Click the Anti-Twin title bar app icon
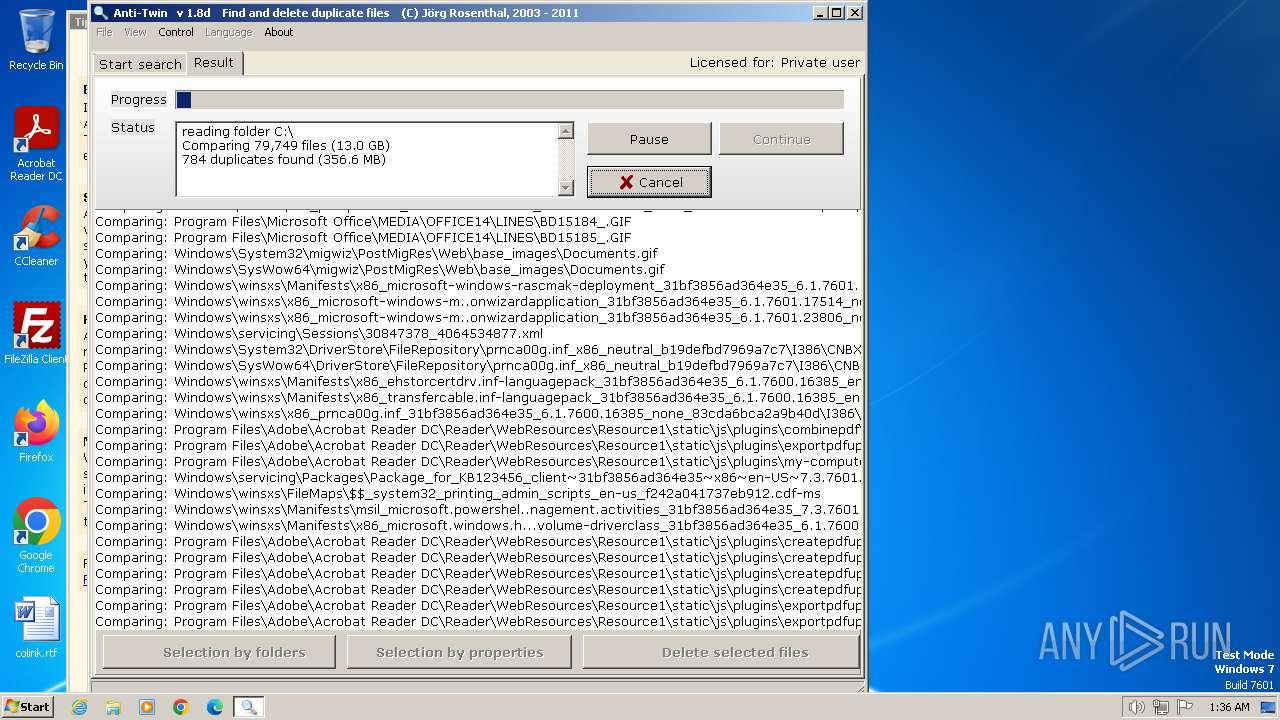 (x=100, y=13)
